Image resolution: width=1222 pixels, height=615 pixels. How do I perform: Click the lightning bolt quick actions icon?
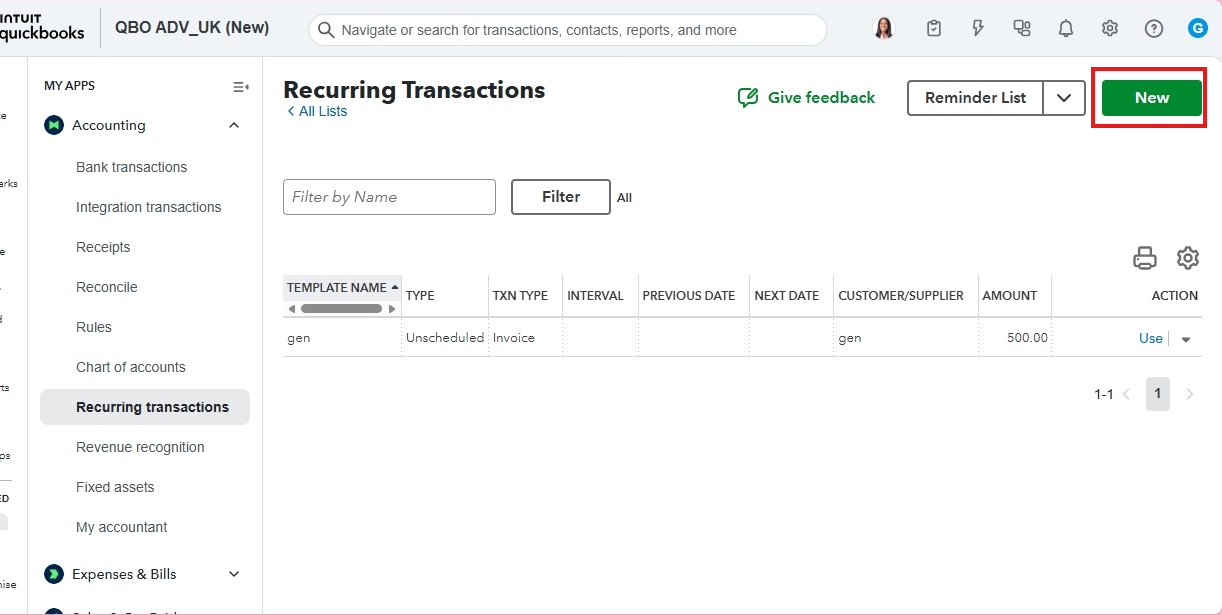pos(978,29)
